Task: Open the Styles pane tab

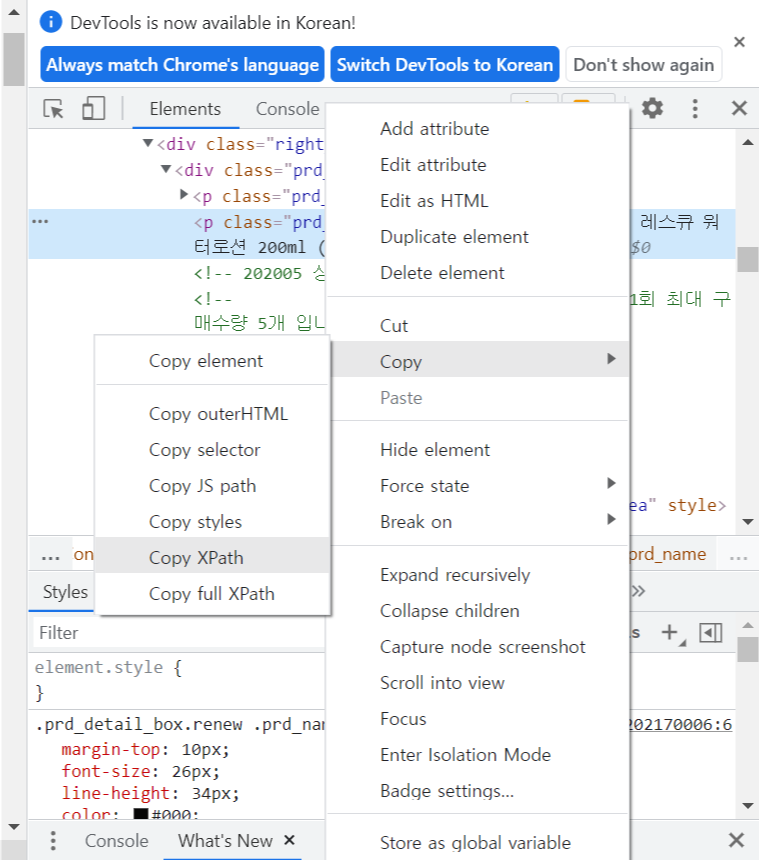Action: [x=65, y=592]
